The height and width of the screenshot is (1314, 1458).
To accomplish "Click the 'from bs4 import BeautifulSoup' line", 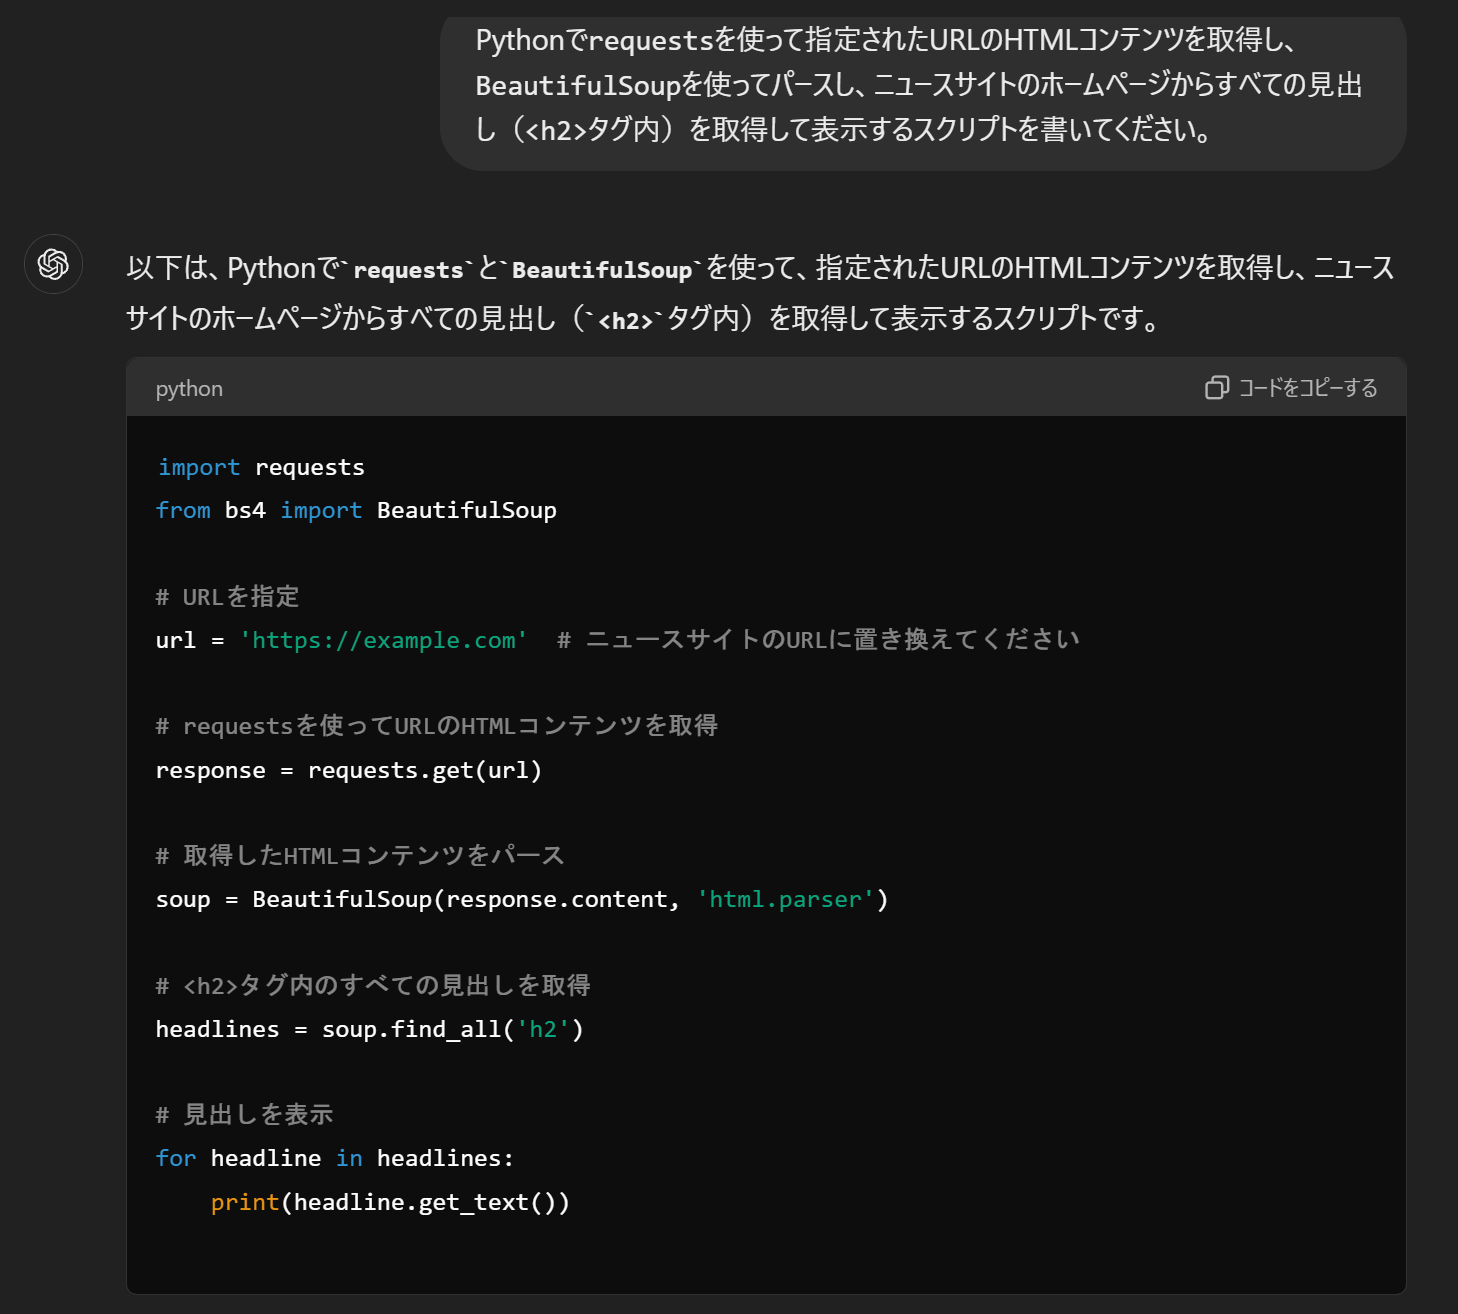I will 356,511.
